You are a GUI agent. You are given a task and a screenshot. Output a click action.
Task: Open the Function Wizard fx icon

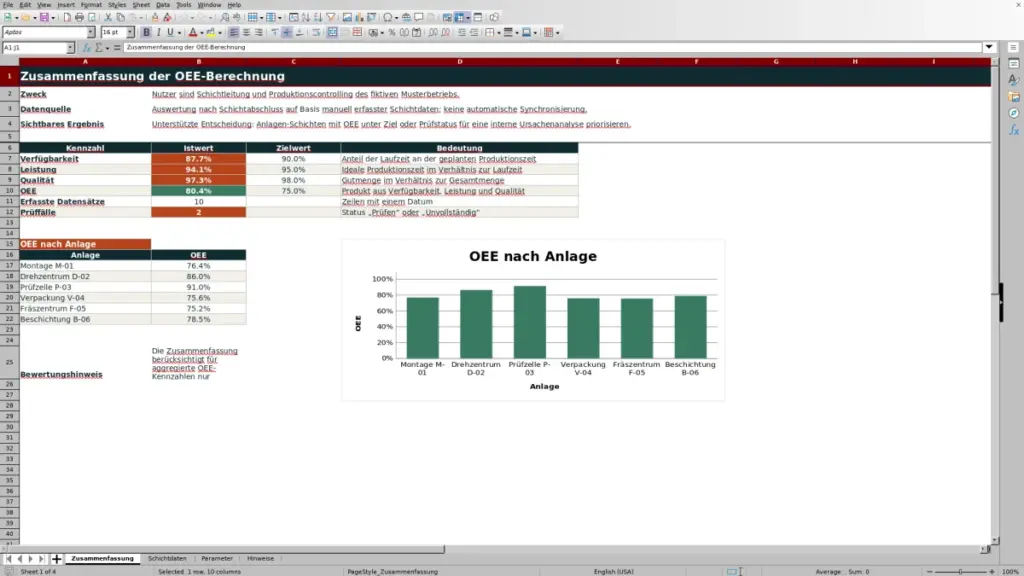[x=86, y=48]
